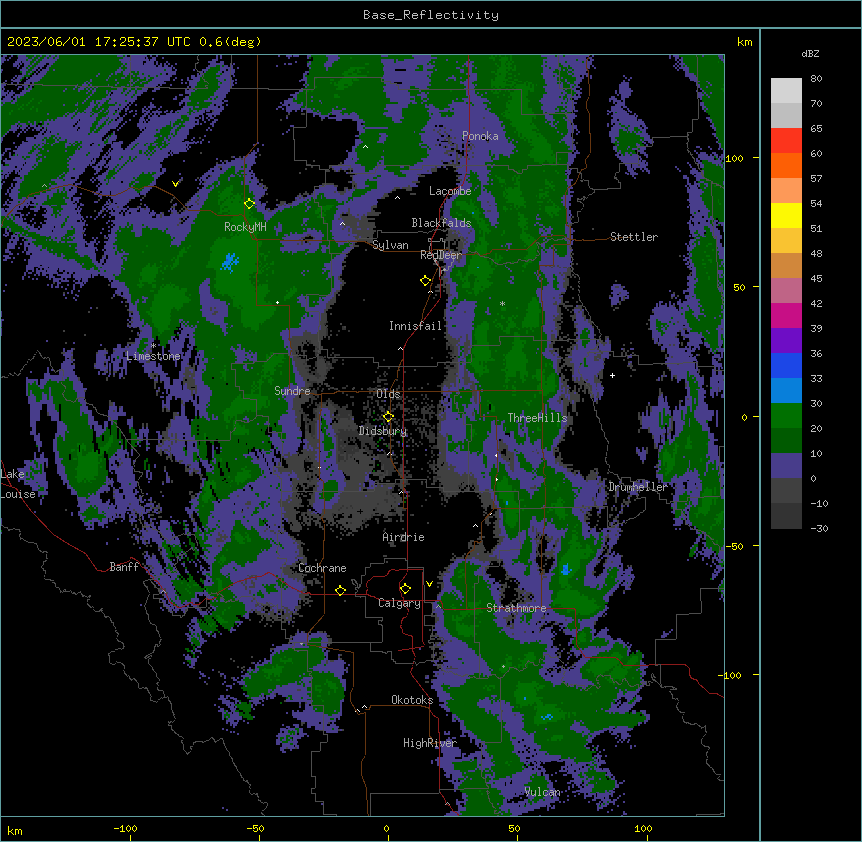Select the Drumheller label
The width and height of the screenshot is (862, 842).
(x=638, y=487)
